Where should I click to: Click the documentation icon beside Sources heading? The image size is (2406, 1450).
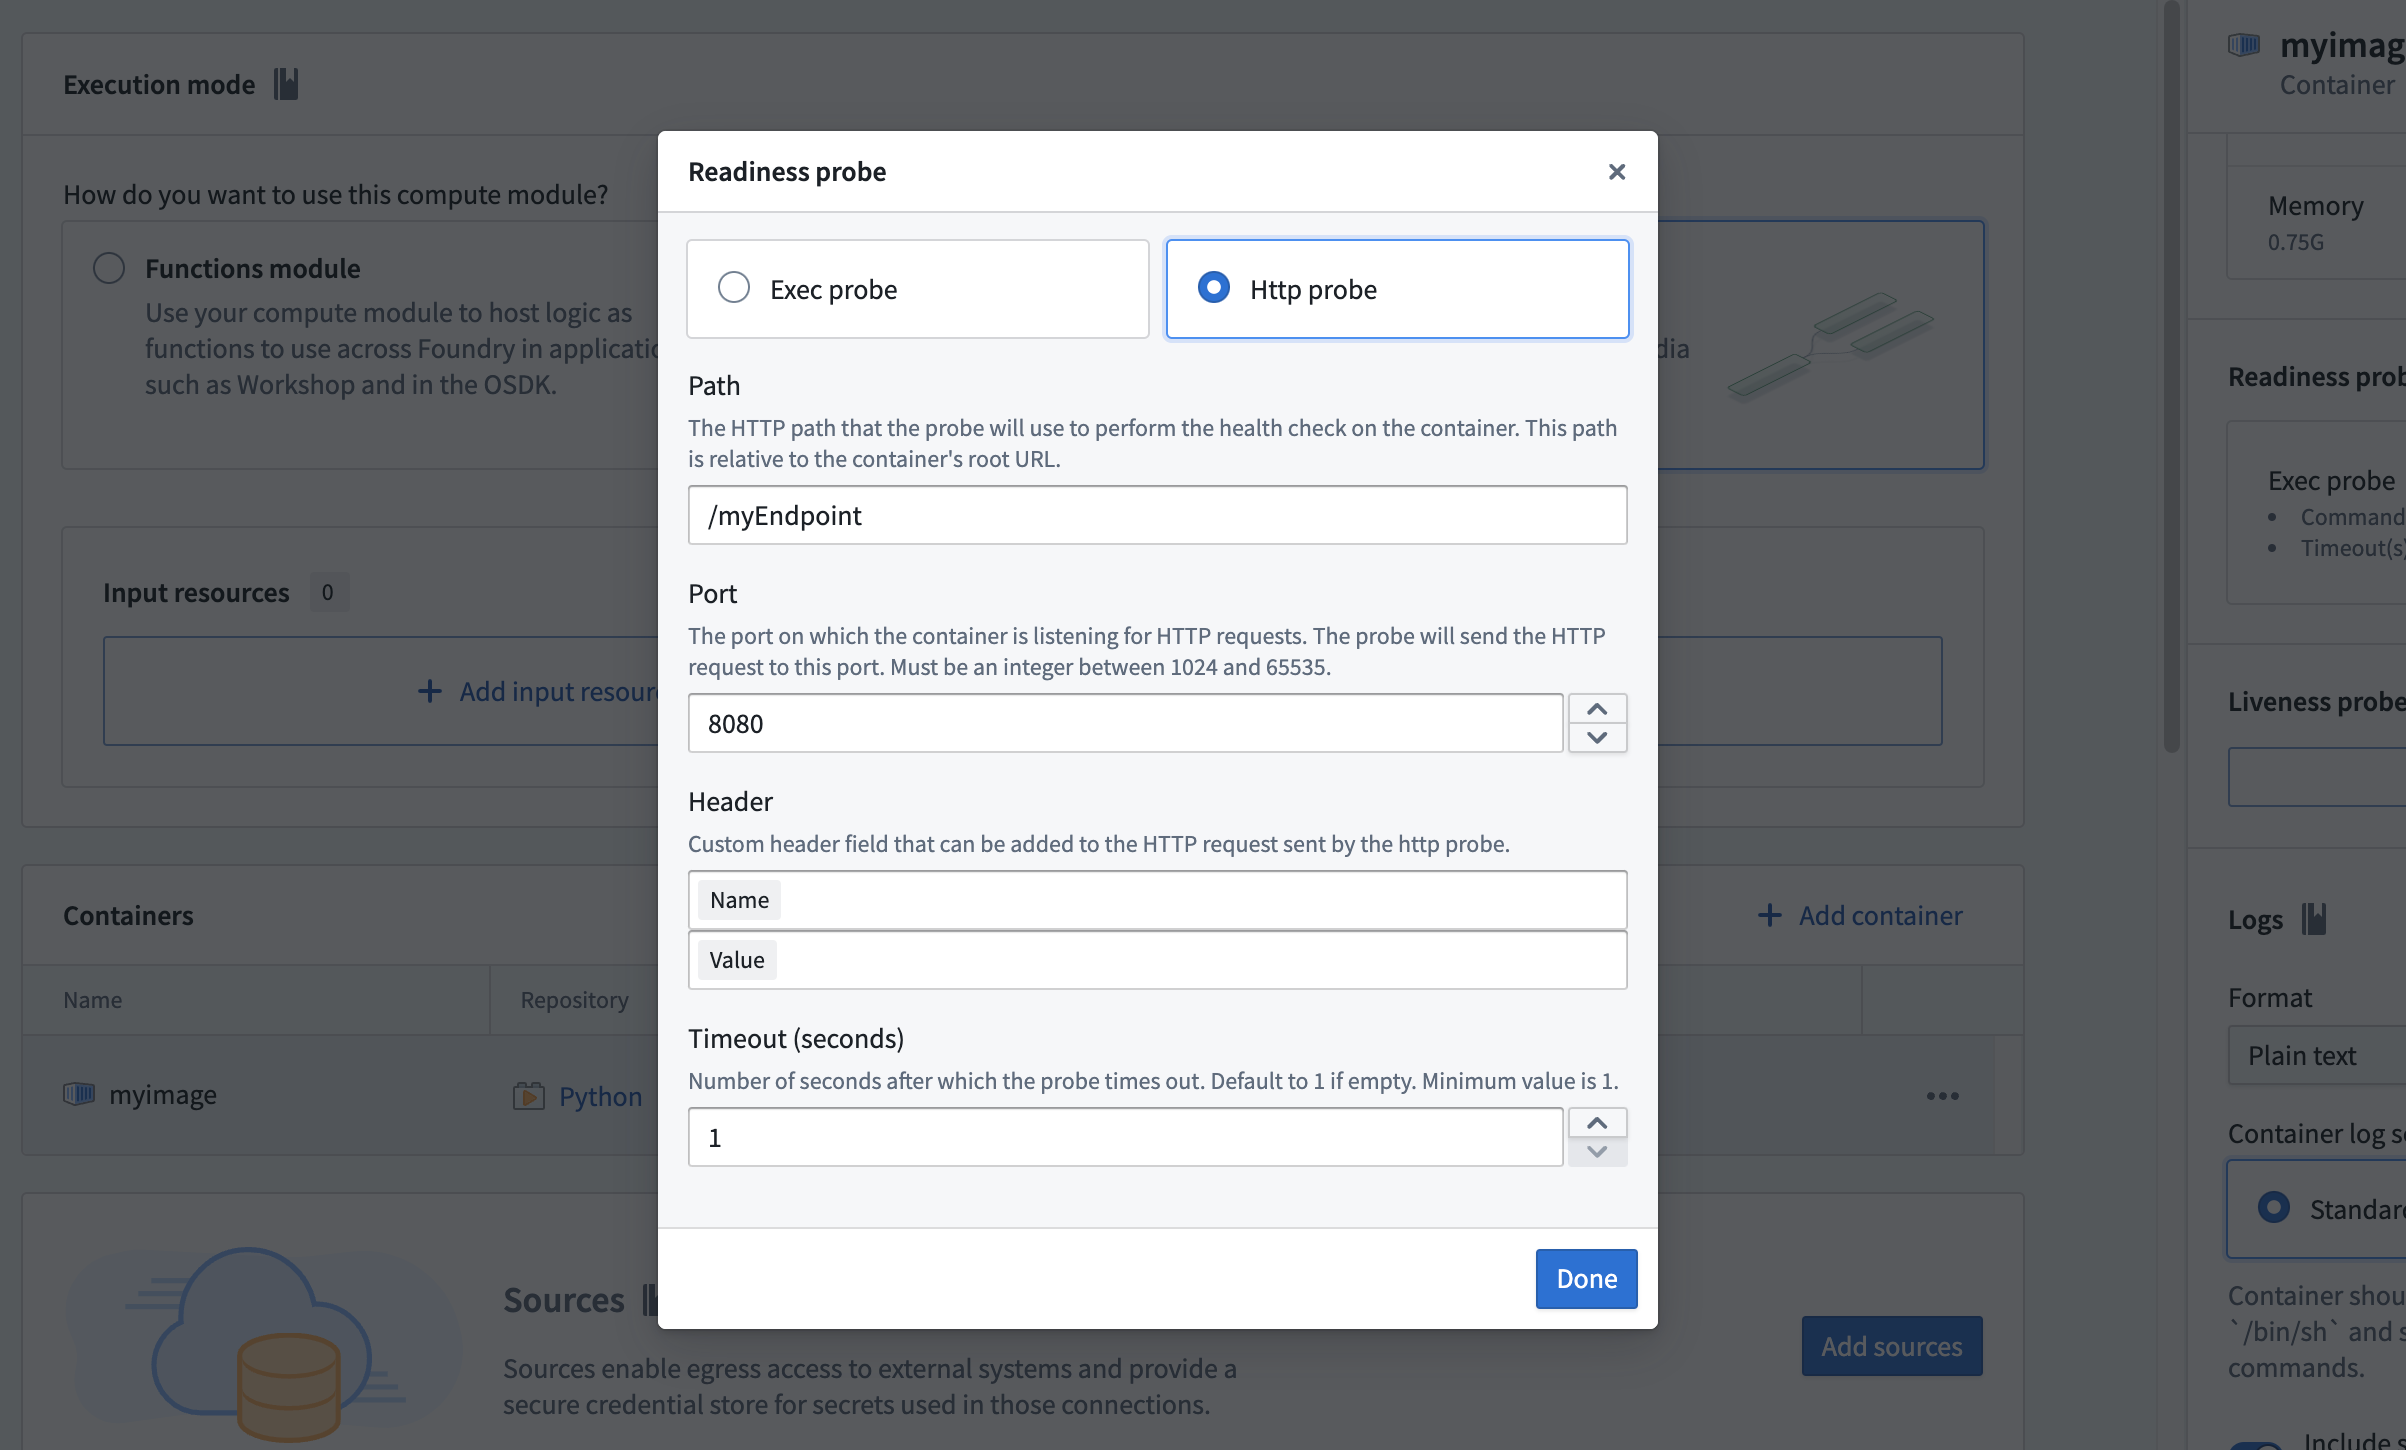[x=651, y=1298]
